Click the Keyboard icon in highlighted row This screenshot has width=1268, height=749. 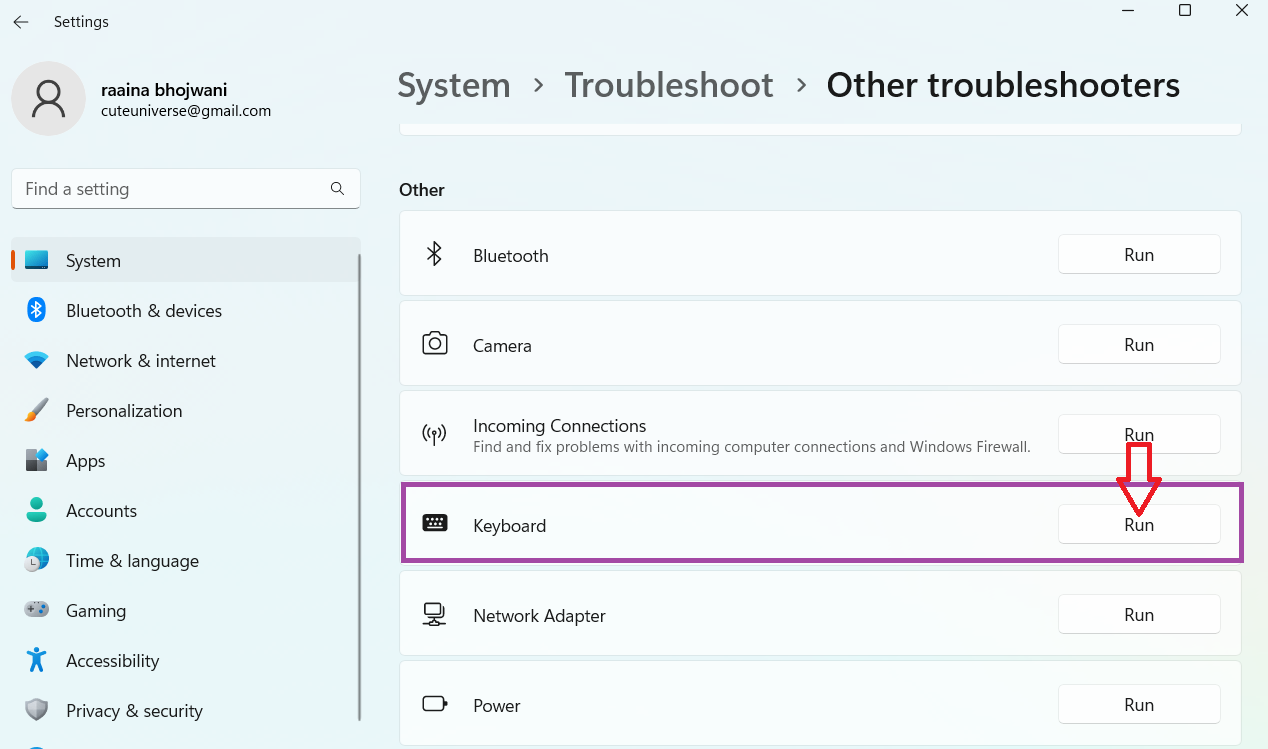pos(435,524)
